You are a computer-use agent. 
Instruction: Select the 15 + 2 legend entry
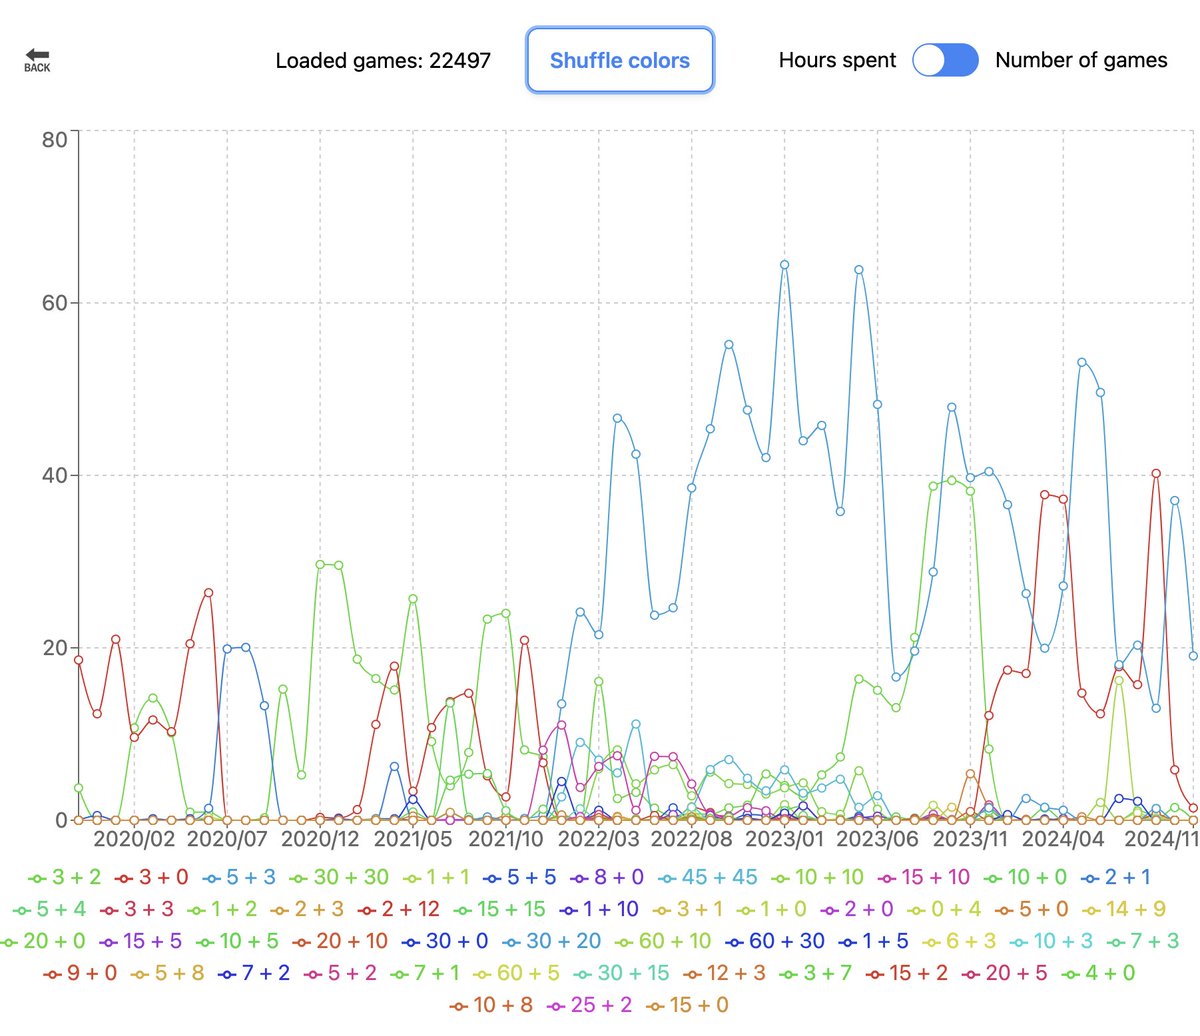[x=906, y=972]
